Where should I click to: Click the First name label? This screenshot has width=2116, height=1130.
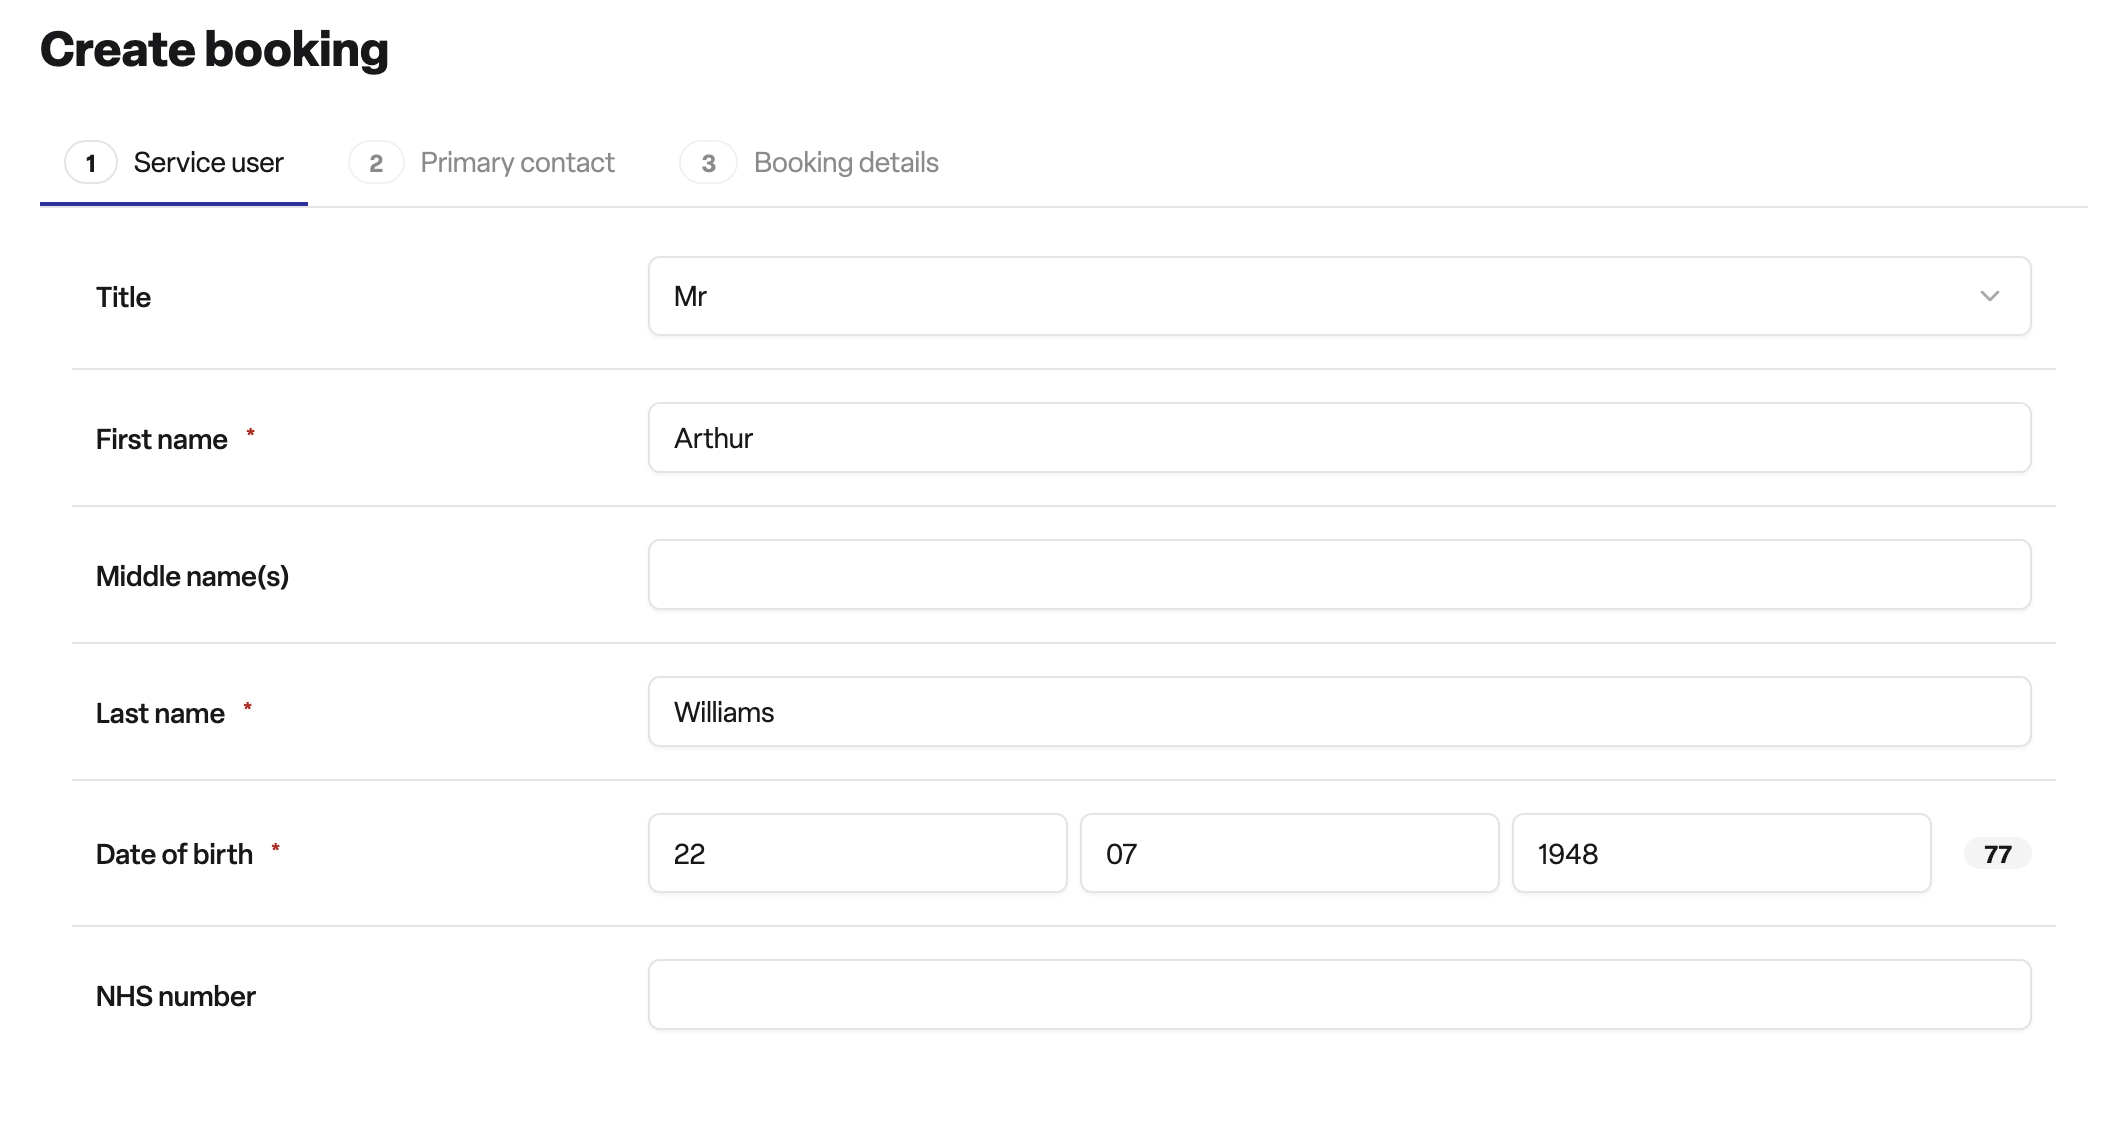162,439
